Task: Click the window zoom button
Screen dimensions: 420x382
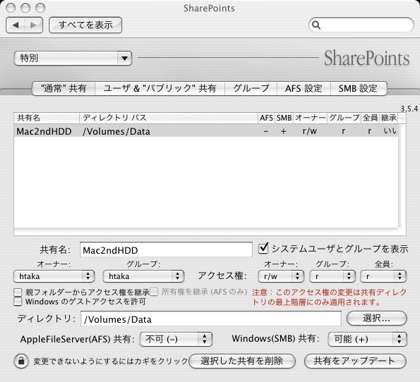Action: point(40,8)
